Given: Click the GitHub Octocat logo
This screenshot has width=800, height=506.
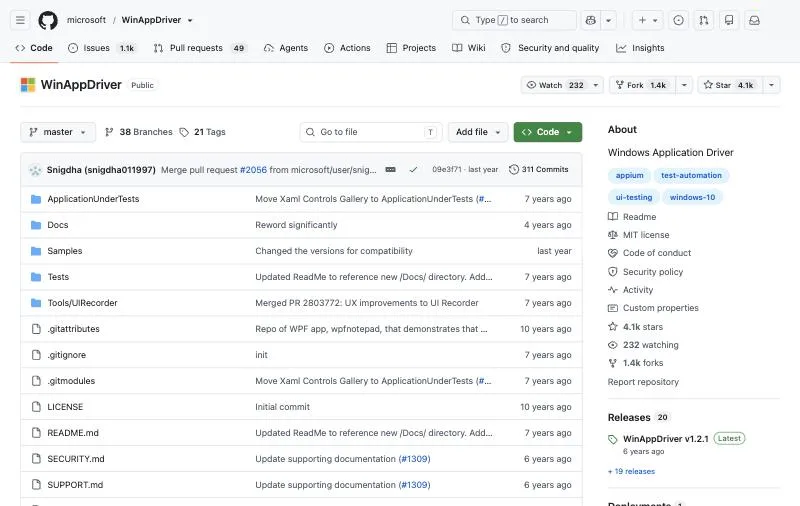Looking at the screenshot, I should point(48,20).
